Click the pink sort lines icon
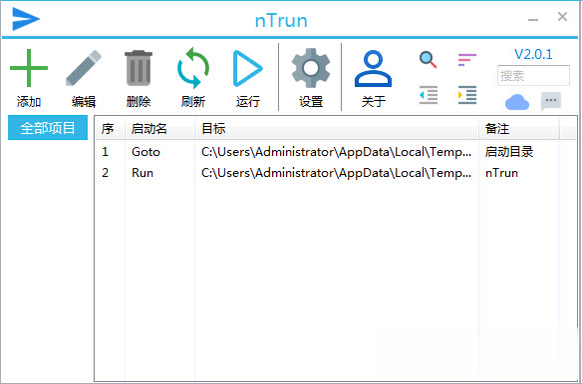The width and height of the screenshot is (582, 384). [x=467, y=60]
